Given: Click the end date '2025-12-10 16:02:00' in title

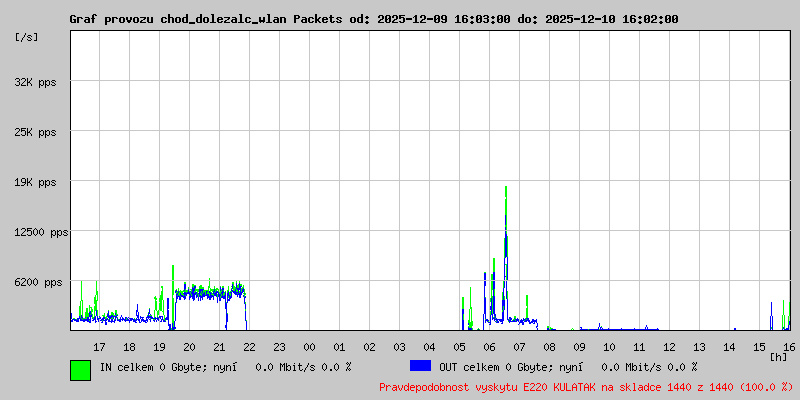Looking at the screenshot, I should click(612, 19).
